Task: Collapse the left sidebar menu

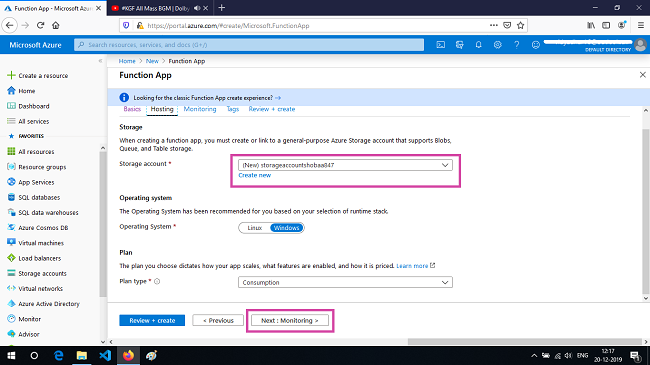Action: coord(100,61)
